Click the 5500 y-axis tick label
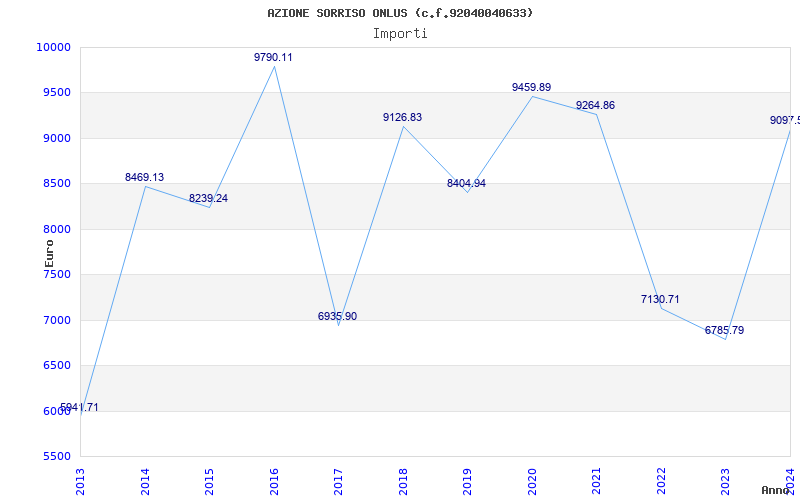The image size is (800, 500). click(56, 456)
